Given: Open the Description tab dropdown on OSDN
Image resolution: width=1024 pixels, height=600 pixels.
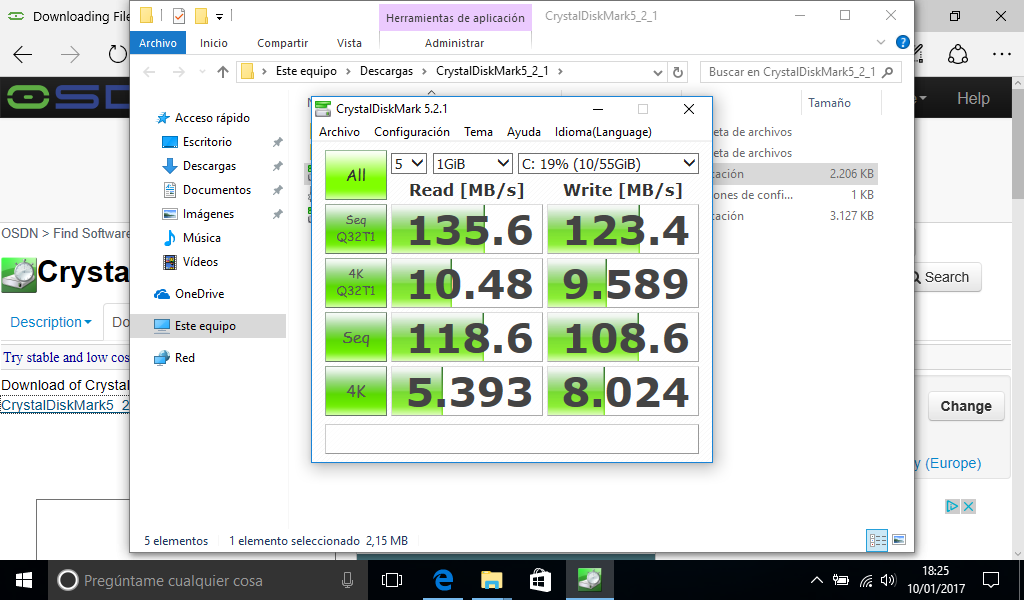Looking at the screenshot, I should pyautogui.click(x=50, y=322).
